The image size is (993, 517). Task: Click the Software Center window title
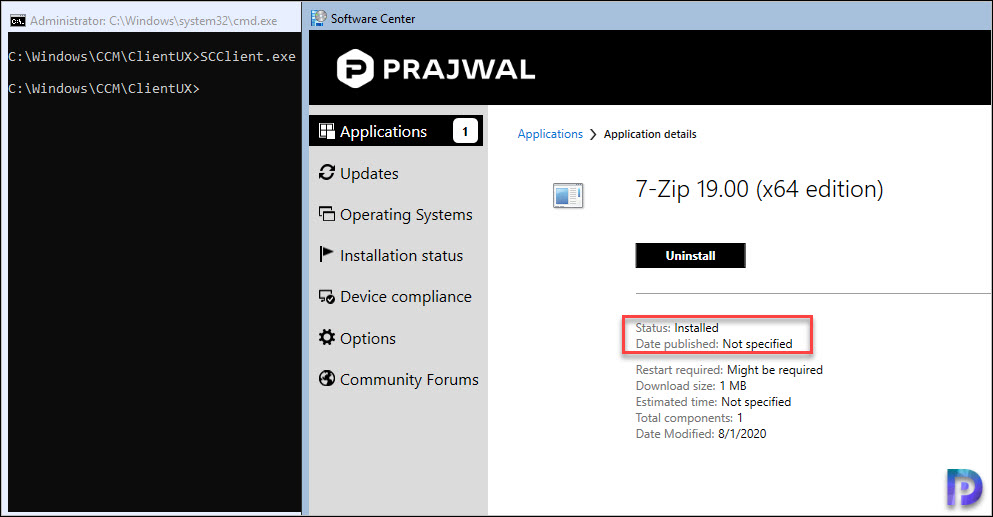pos(373,18)
